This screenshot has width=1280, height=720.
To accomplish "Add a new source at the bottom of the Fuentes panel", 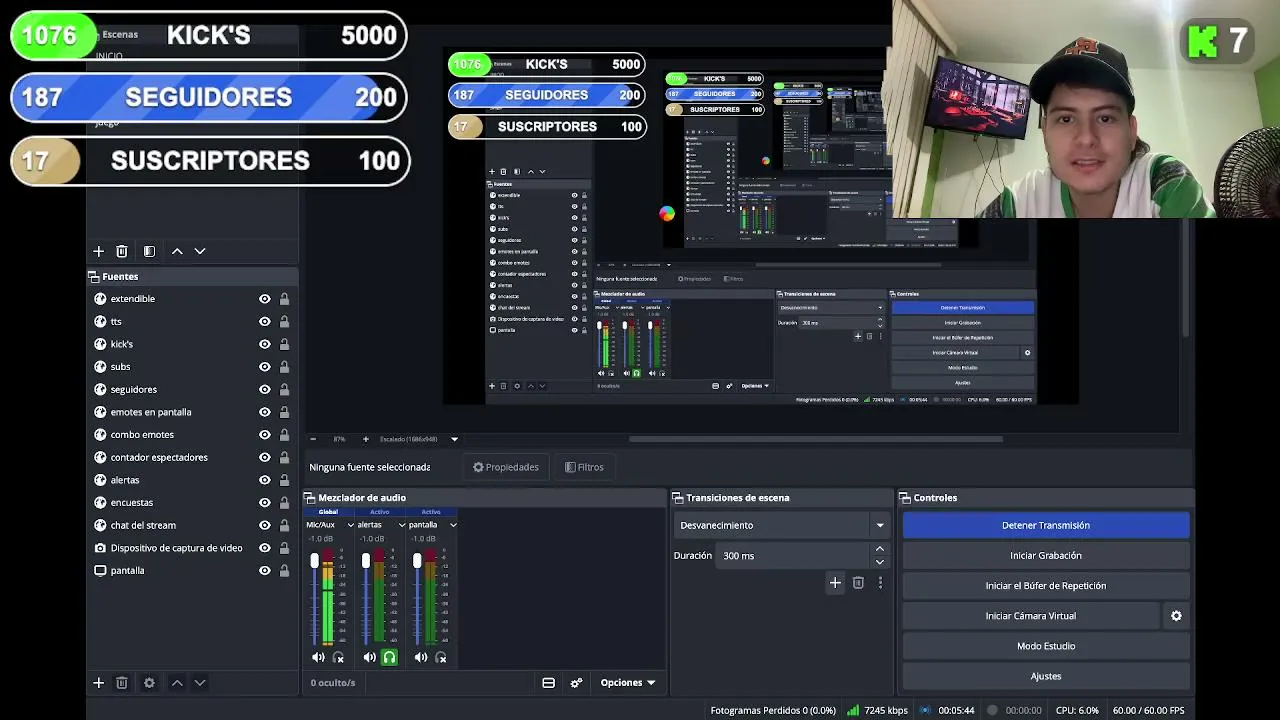I will pos(98,683).
